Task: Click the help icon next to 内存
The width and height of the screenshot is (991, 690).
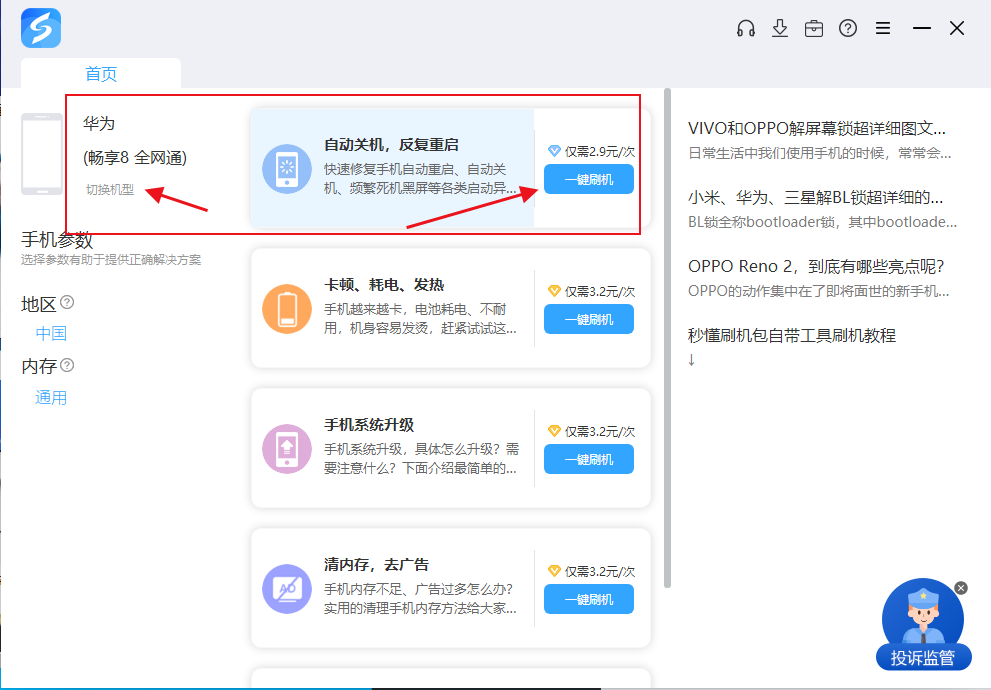Action: [67, 365]
